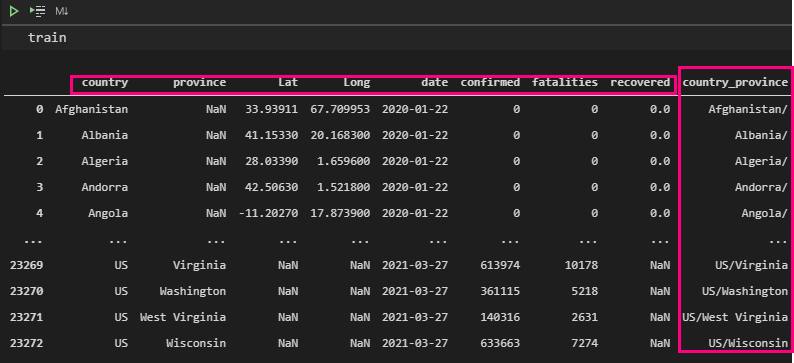
Task: Click the 'Andorra/' country_province cell
Action: [x=762, y=187]
